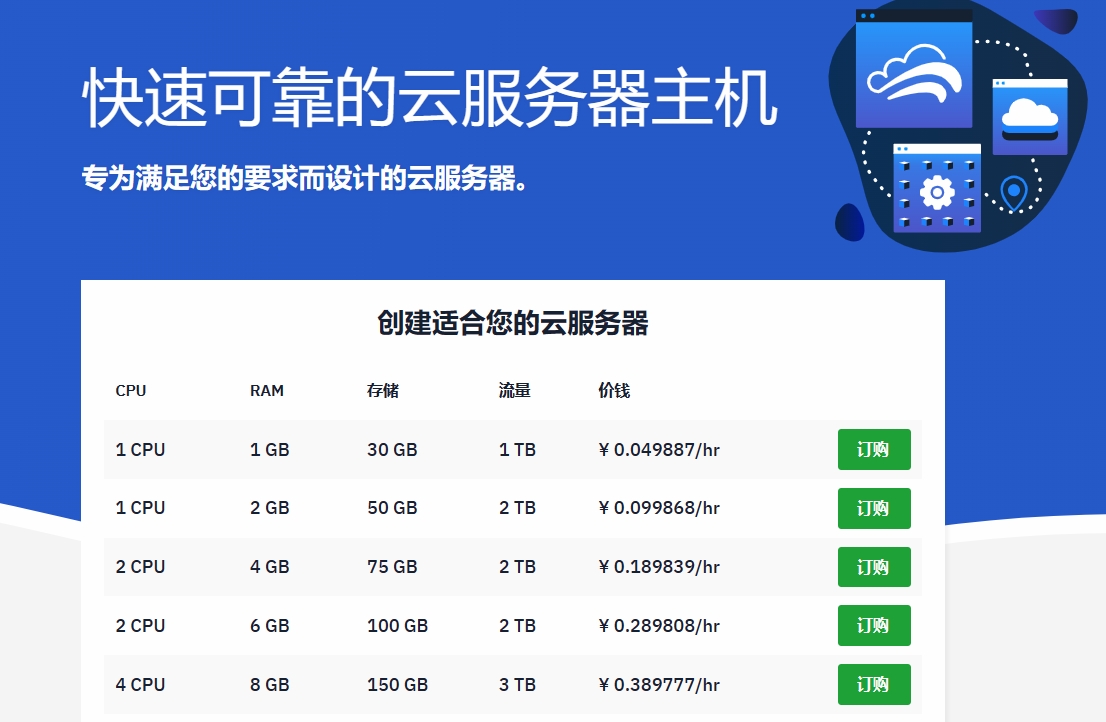
Task: Select the 价钱 column header
Action: pos(614,391)
